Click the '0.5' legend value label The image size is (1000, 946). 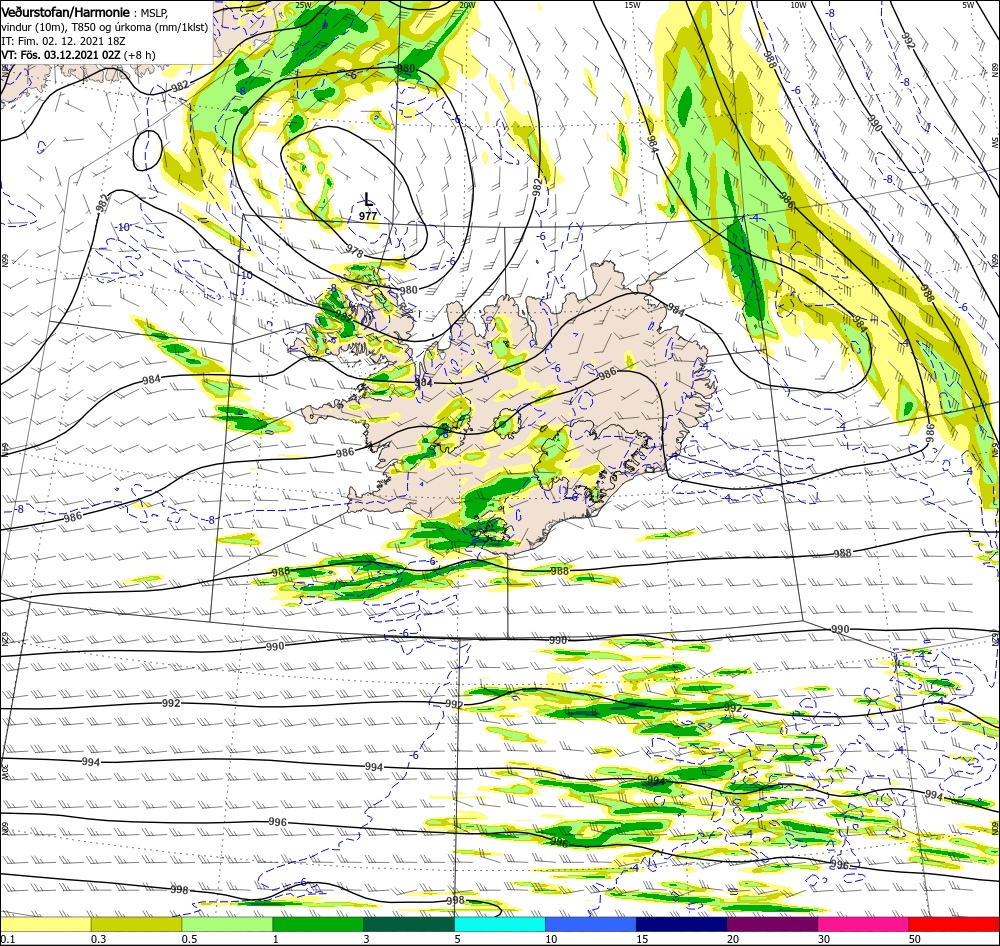click(x=189, y=939)
